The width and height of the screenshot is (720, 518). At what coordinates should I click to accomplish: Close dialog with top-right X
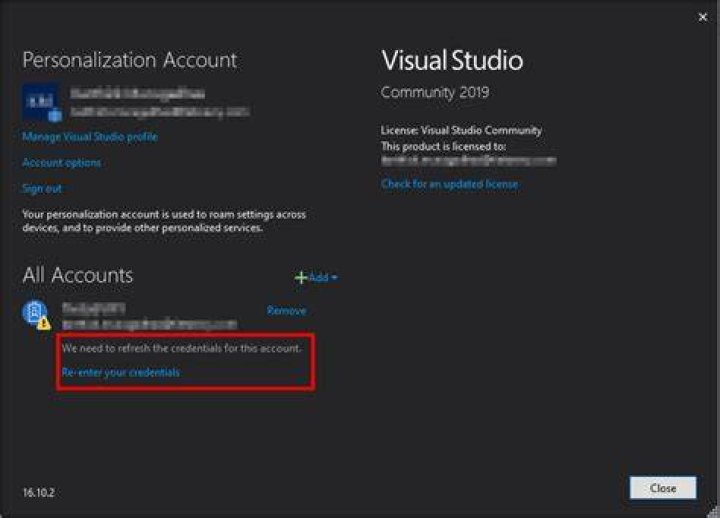click(703, 17)
